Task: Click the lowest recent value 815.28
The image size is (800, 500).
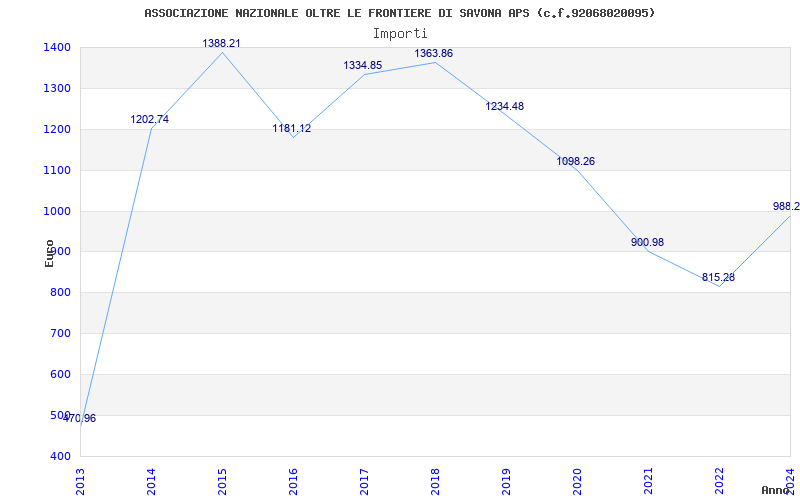Action: (x=718, y=278)
